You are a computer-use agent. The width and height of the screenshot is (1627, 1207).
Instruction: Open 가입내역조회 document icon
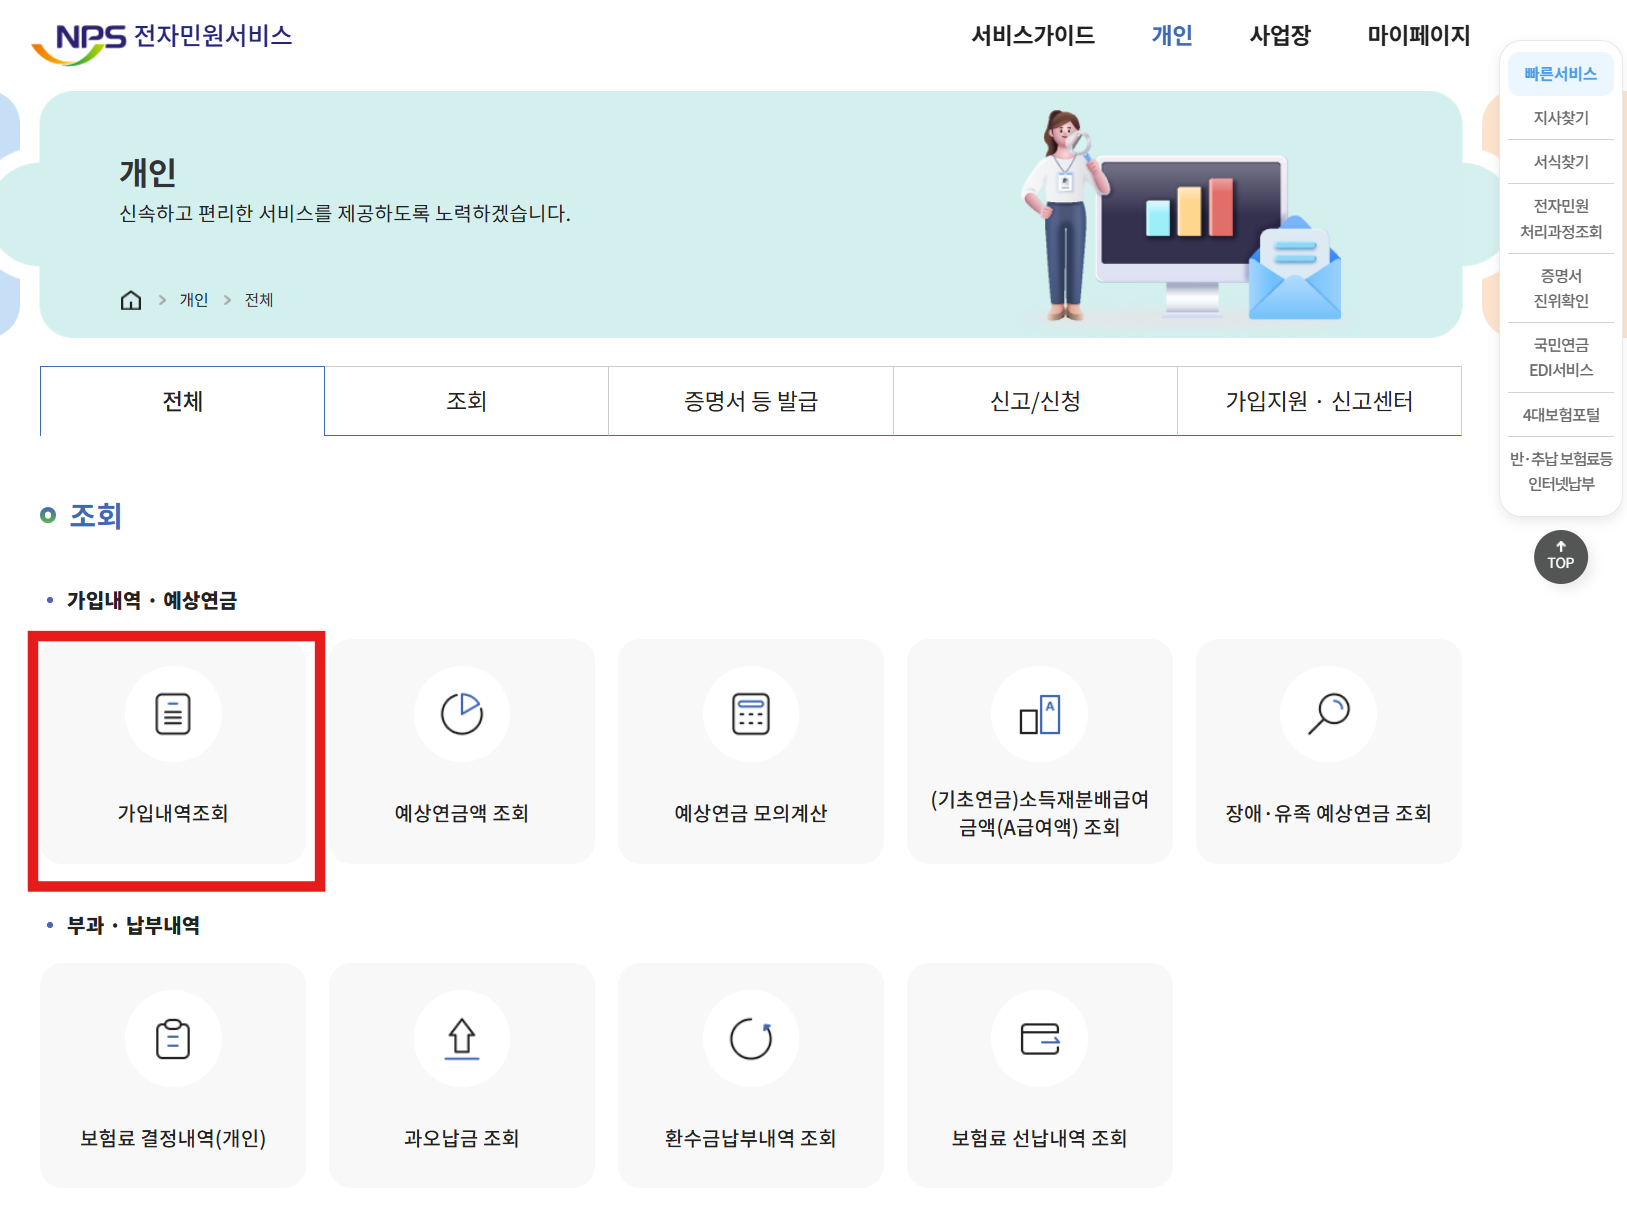[173, 713]
